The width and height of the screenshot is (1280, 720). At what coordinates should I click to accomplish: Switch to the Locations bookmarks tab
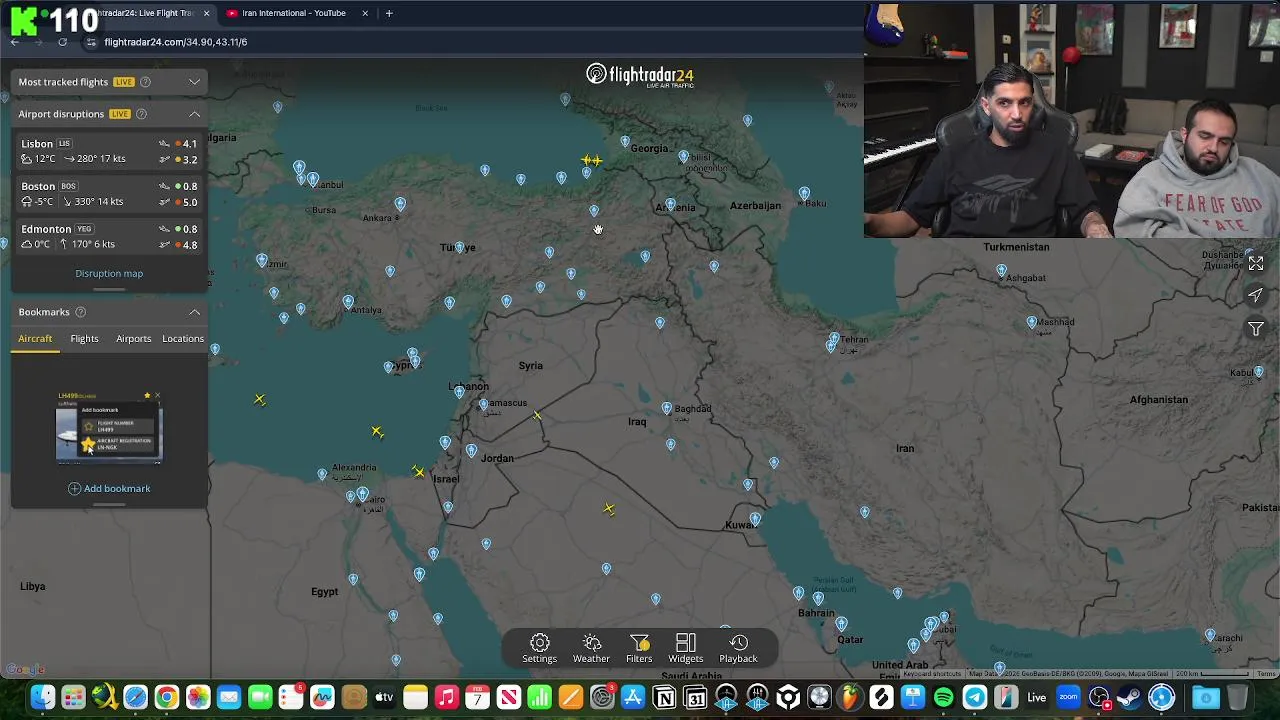183,338
